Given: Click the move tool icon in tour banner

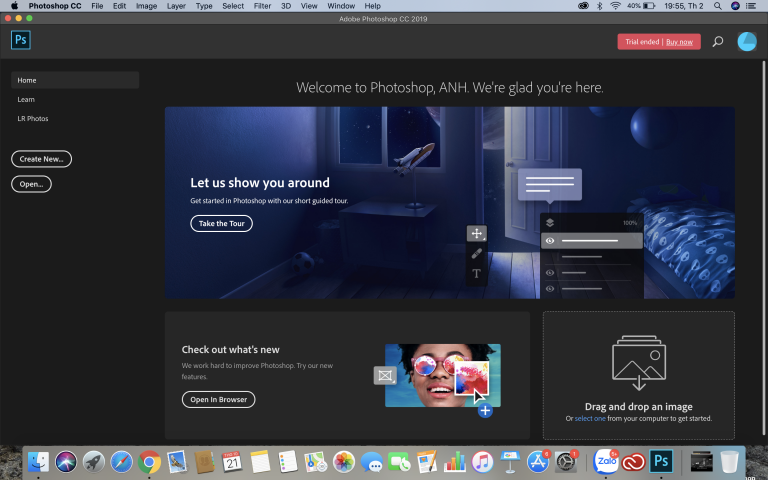Looking at the screenshot, I should (477, 234).
